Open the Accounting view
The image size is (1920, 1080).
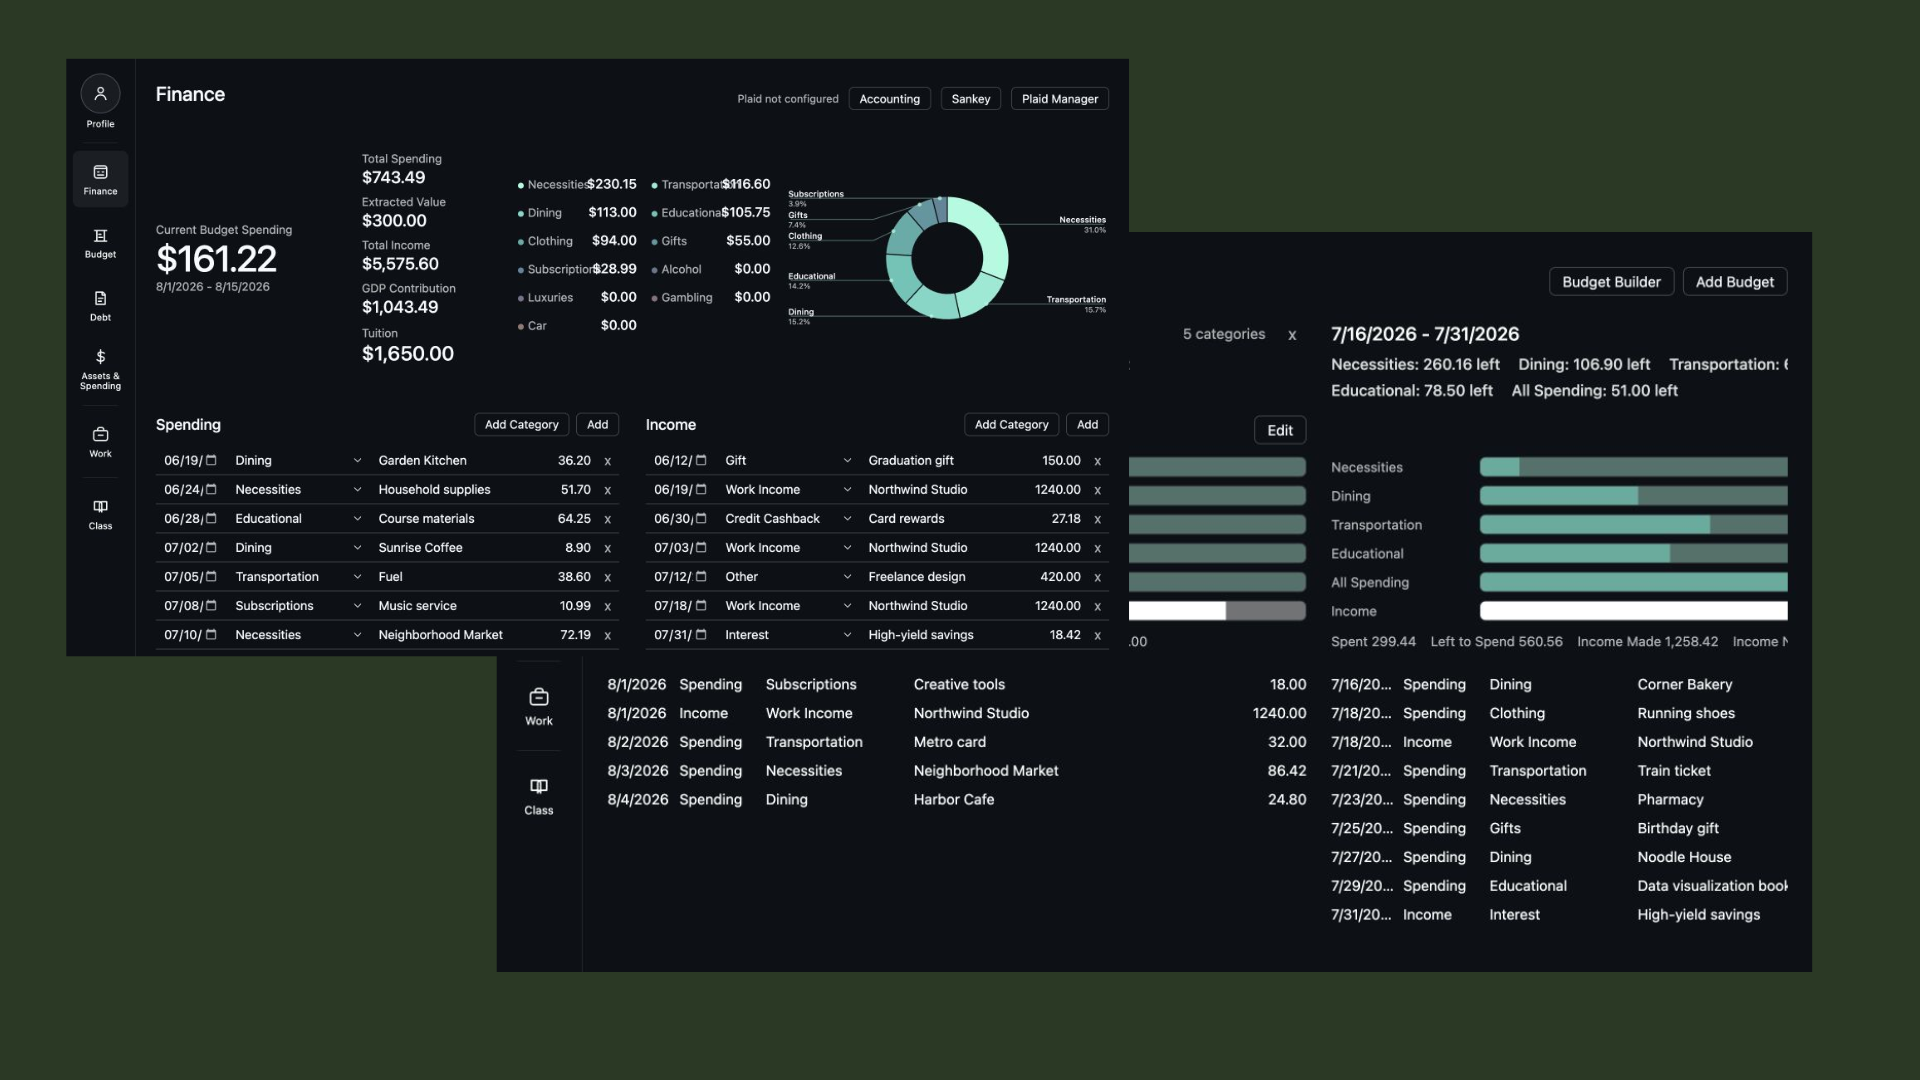point(889,99)
